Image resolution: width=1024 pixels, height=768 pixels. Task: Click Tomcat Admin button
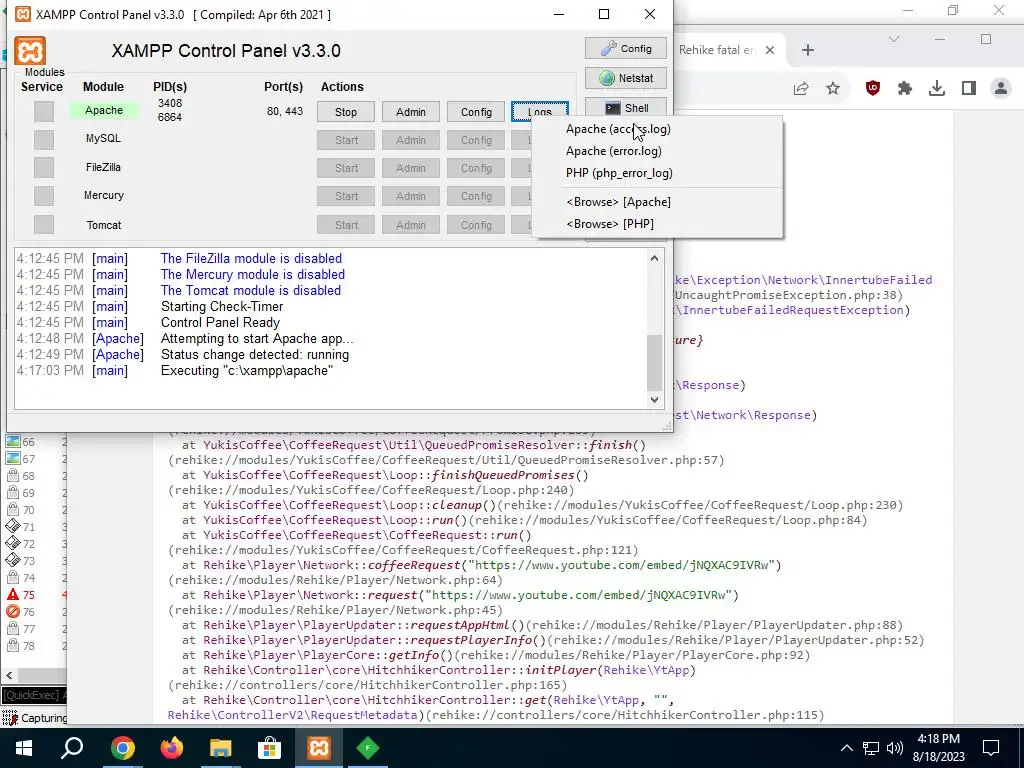pyautogui.click(x=411, y=225)
